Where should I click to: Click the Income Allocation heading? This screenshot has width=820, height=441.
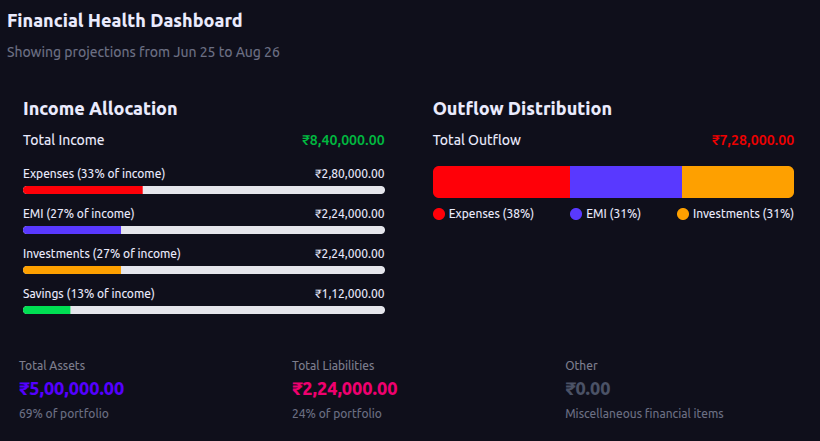point(100,109)
